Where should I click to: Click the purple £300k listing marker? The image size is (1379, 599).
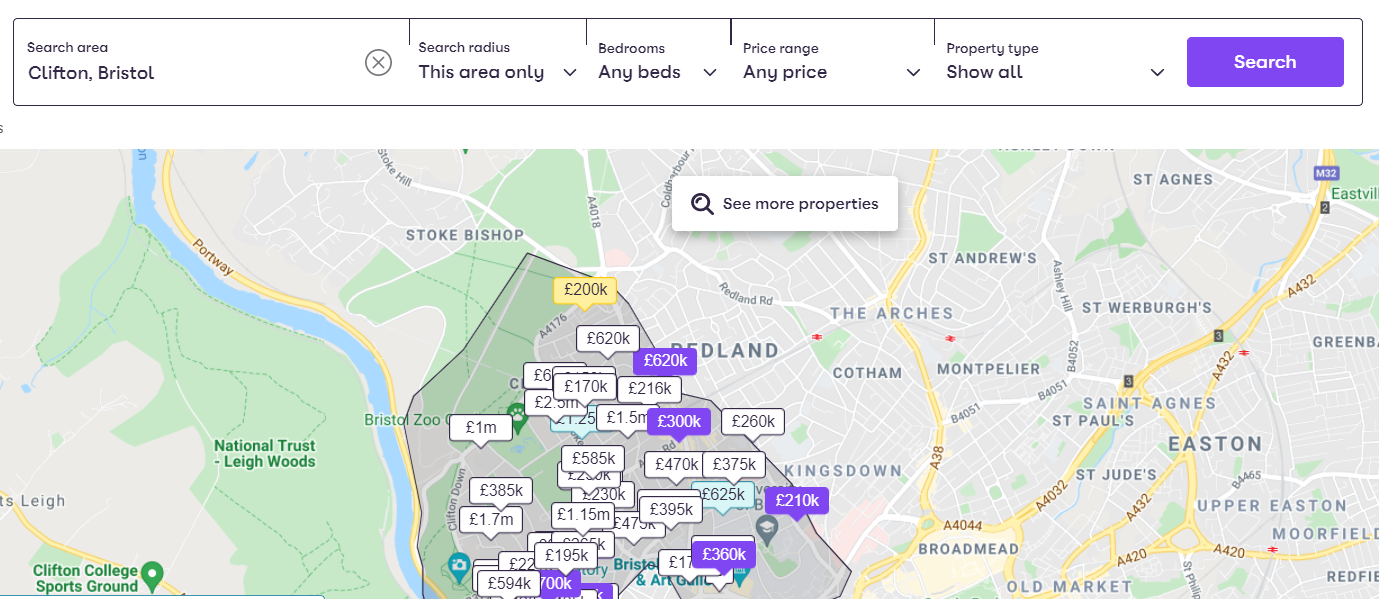tap(679, 421)
